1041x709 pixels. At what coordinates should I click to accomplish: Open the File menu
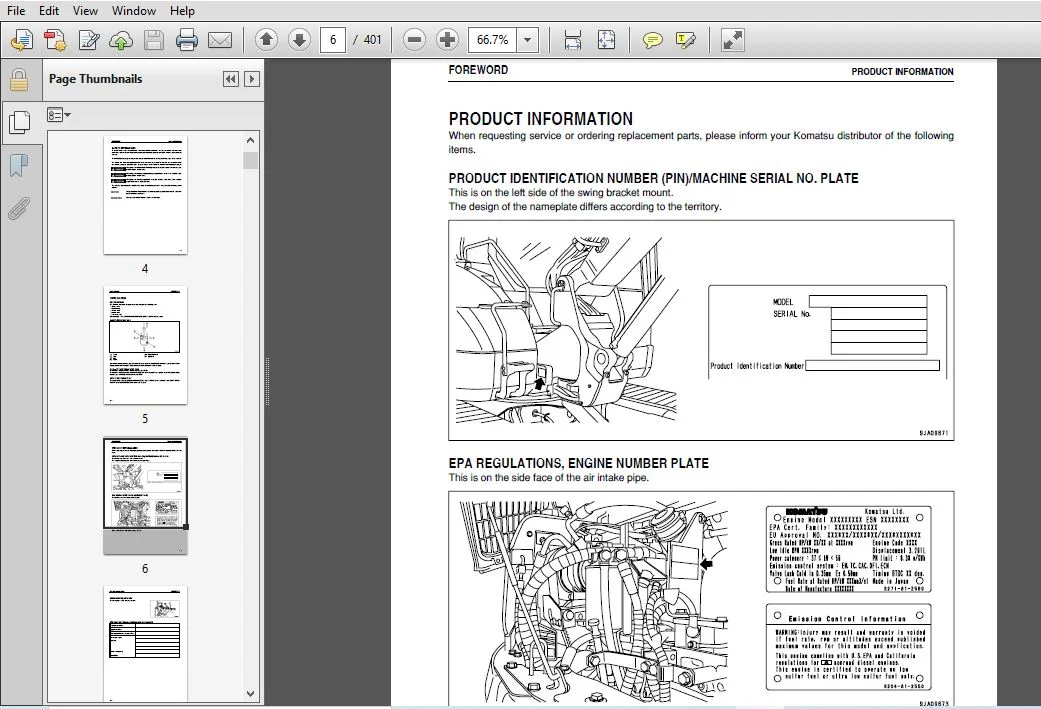[x=16, y=11]
